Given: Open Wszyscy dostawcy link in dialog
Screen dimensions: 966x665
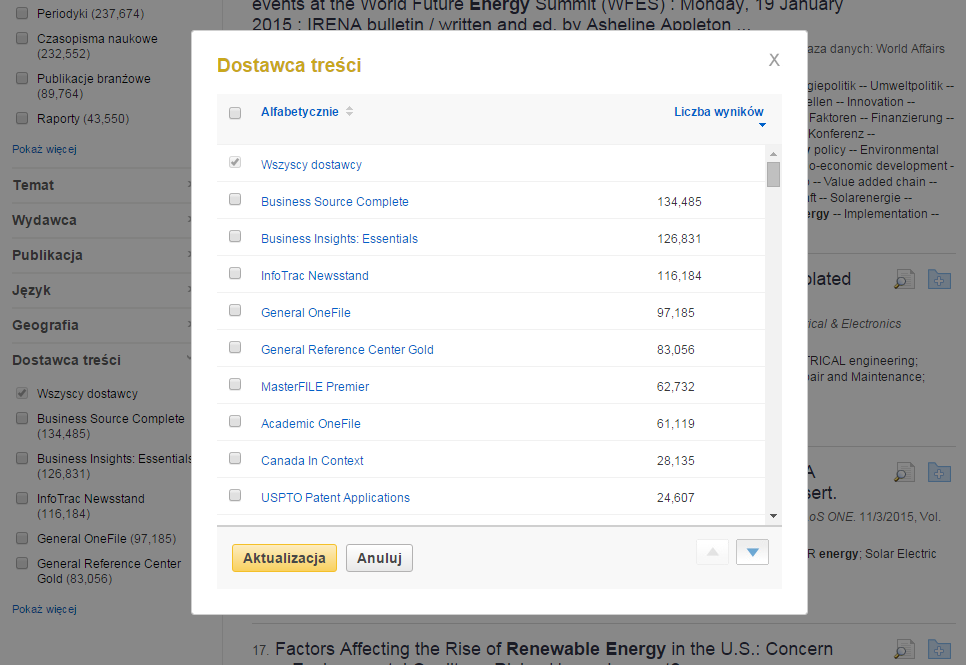Looking at the screenshot, I should point(311,165).
